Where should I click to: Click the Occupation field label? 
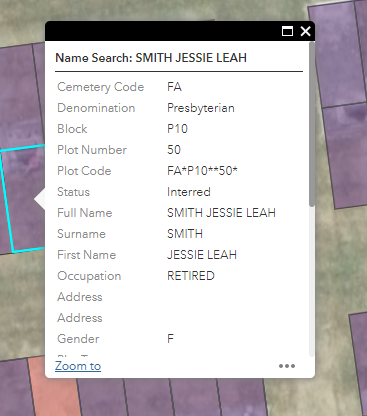point(89,276)
